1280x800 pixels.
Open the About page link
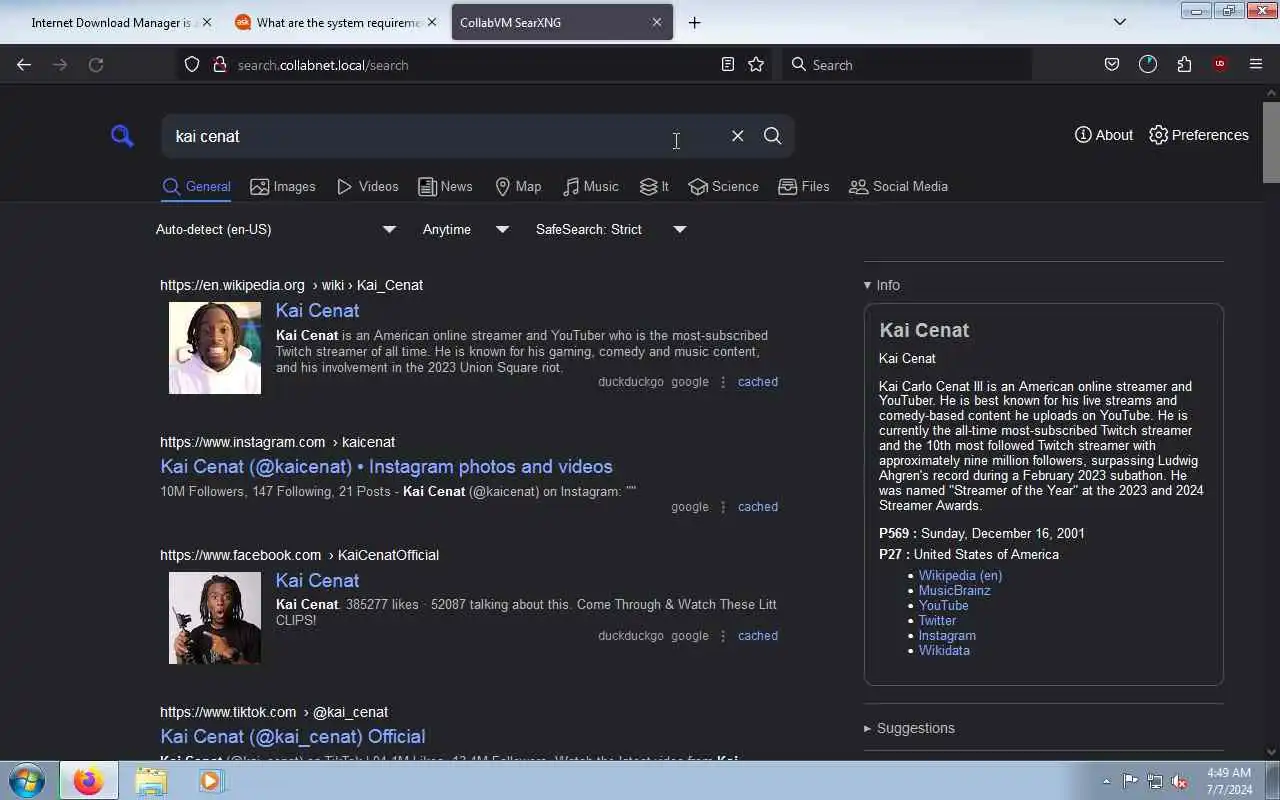click(1104, 135)
